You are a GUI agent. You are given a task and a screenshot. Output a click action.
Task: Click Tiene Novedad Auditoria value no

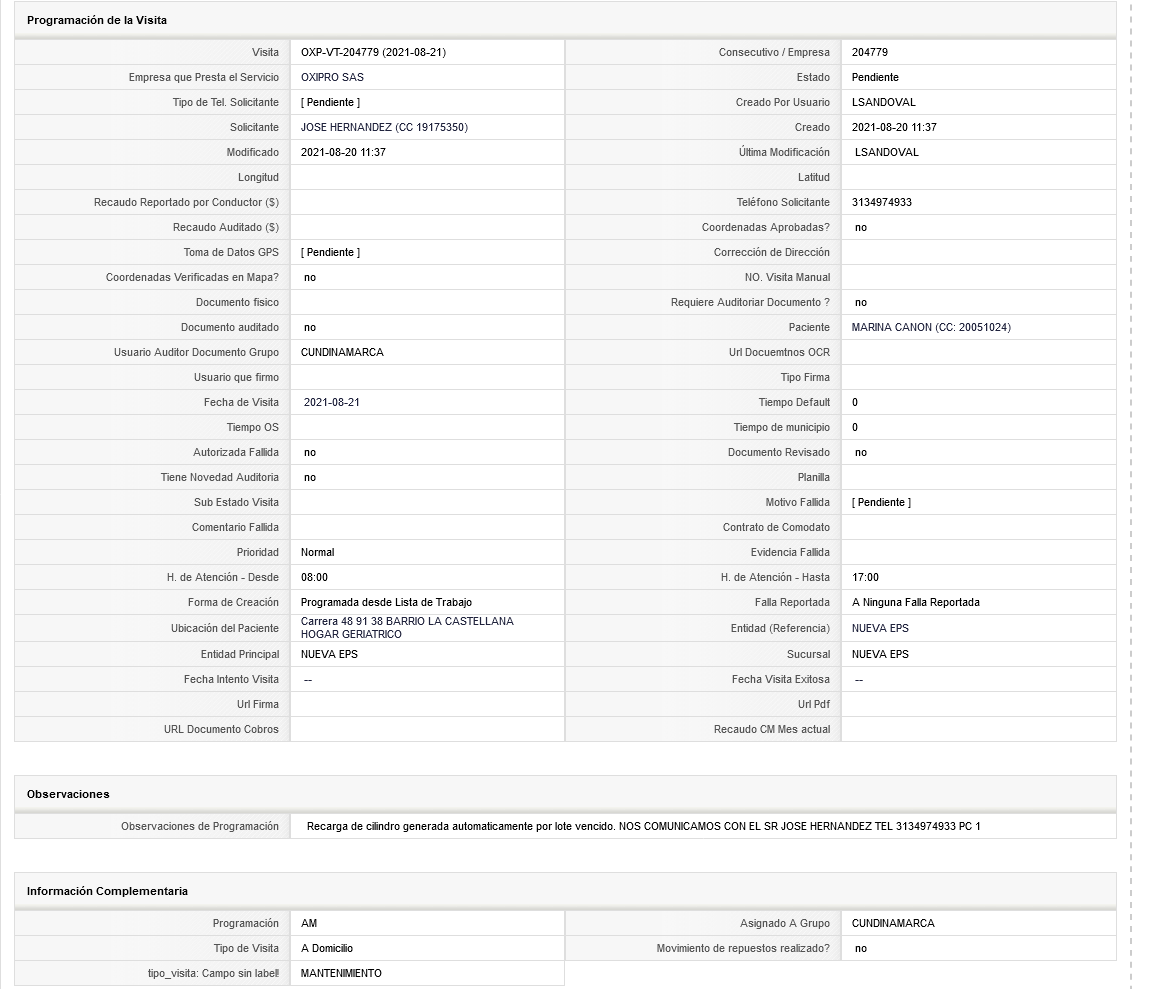309,478
